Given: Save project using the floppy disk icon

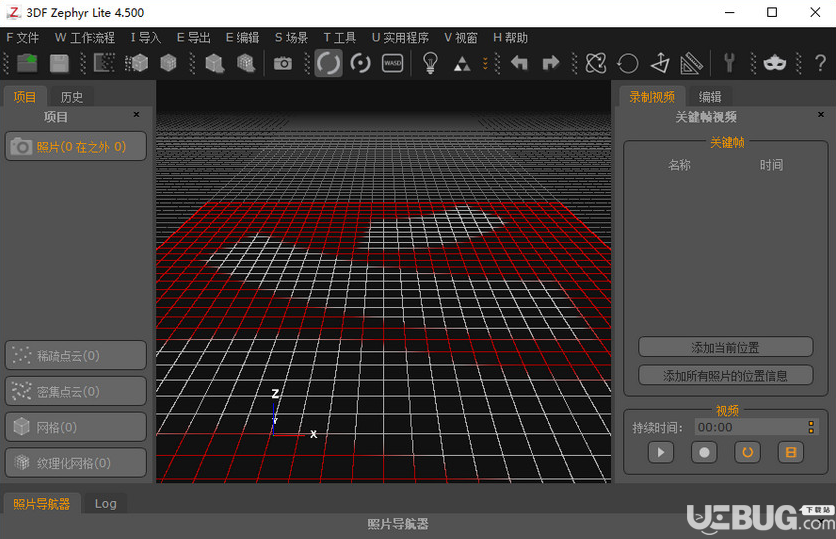Looking at the screenshot, I should pyautogui.click(x=59, y=63).
